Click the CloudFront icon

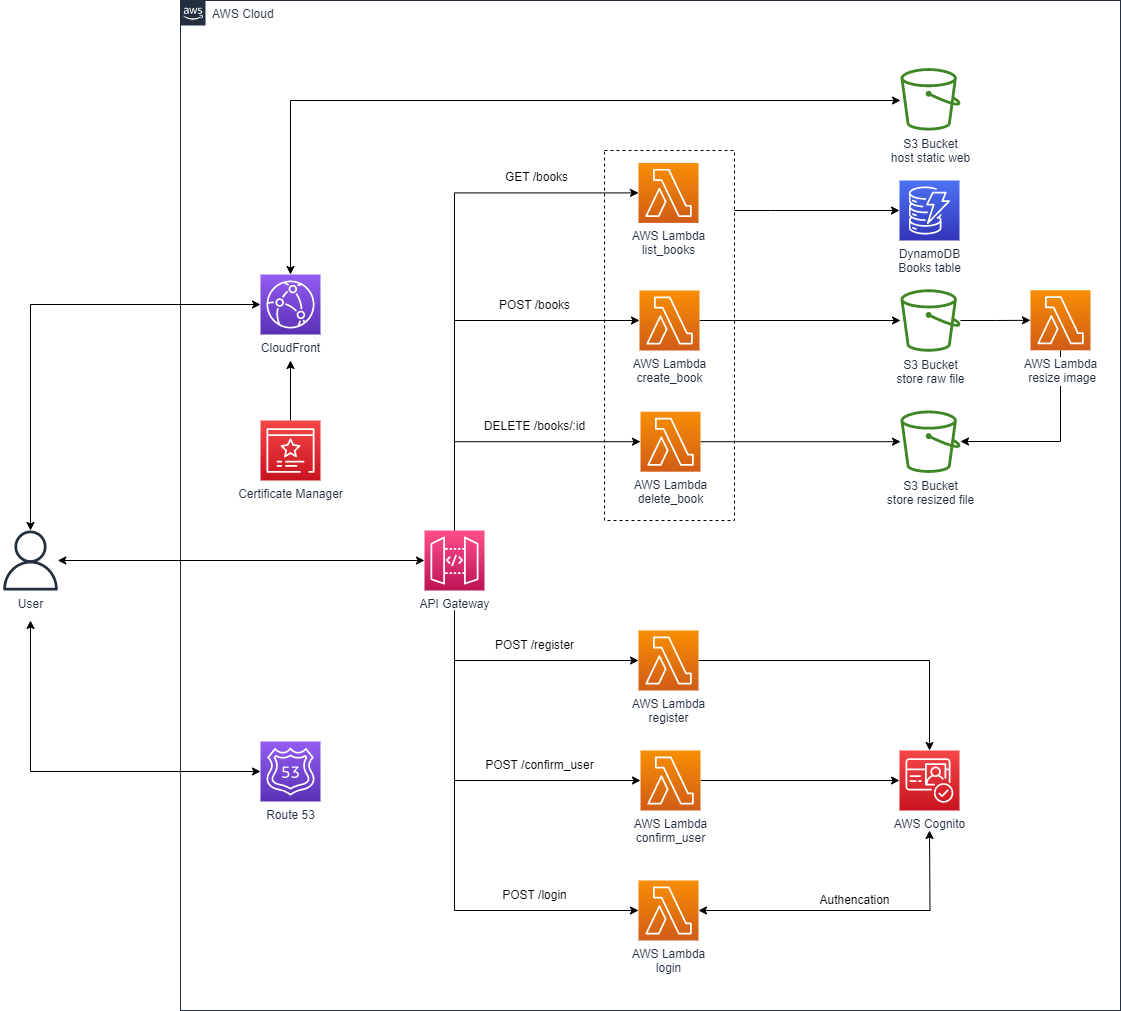(290, 305)
